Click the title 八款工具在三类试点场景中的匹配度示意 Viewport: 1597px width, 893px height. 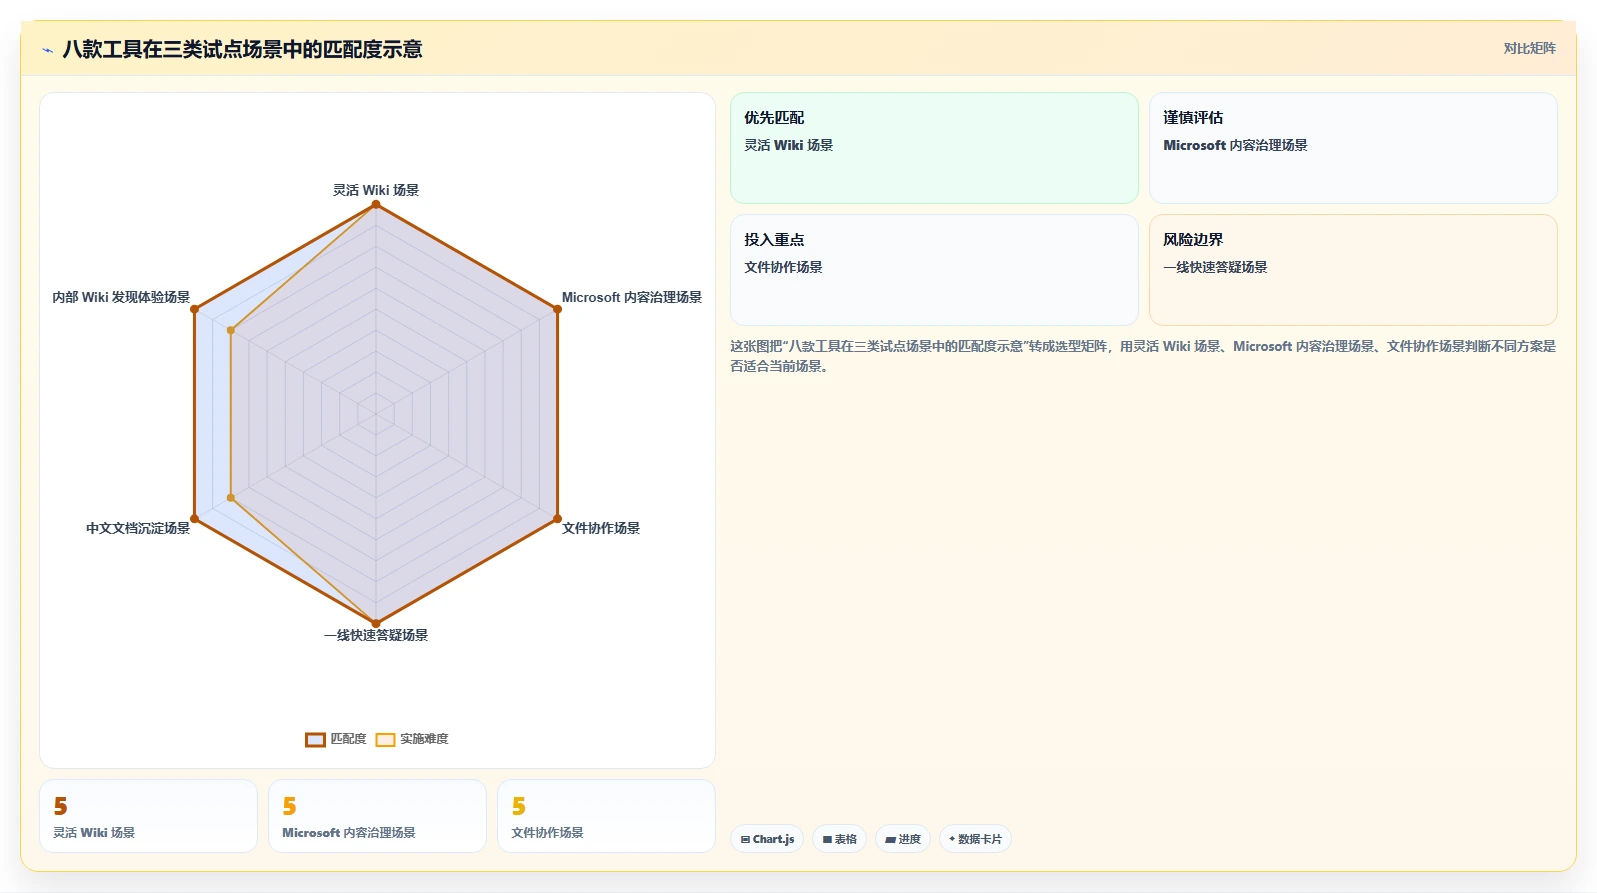pos(242,49)
